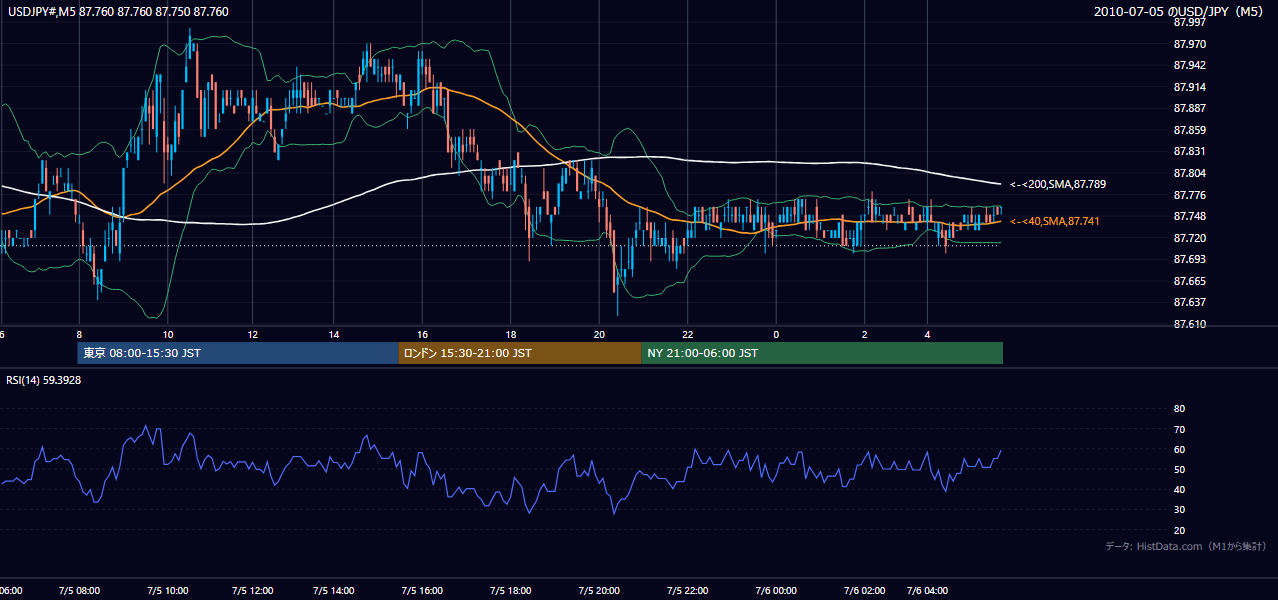
Task: Click the 7/5 14:00 time label
Action: pos(335,591)
